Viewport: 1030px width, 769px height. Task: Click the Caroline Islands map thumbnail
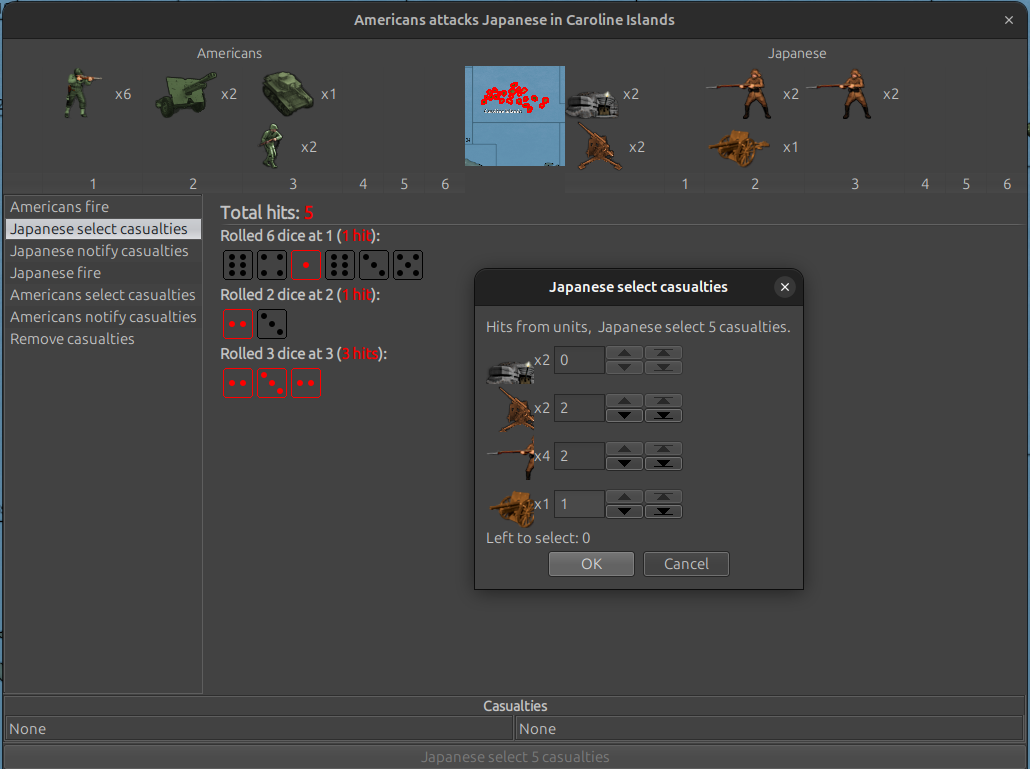pyautogui.click(x=514, y=115)
